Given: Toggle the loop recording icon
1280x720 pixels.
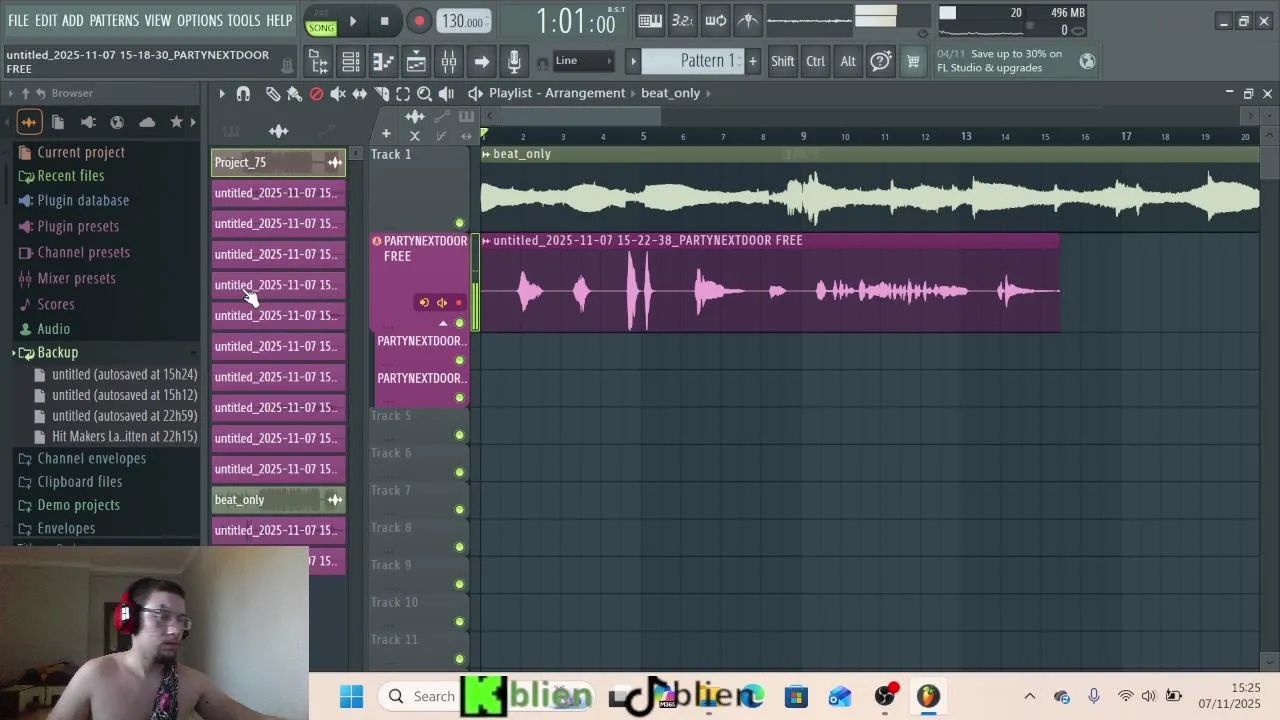Looking at the screenshot, I should (x=715, y=20).
